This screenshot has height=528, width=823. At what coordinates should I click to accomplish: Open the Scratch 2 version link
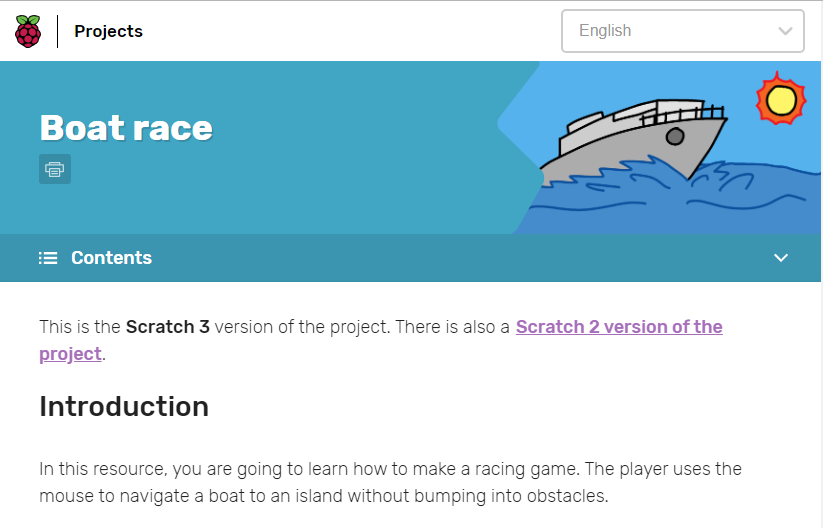618,327
